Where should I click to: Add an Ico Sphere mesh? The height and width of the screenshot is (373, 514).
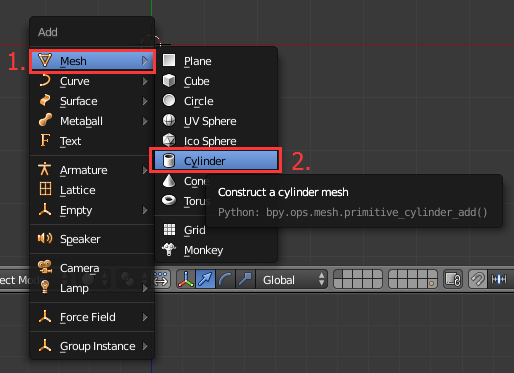pyautogui.click(x=216, y=141)
